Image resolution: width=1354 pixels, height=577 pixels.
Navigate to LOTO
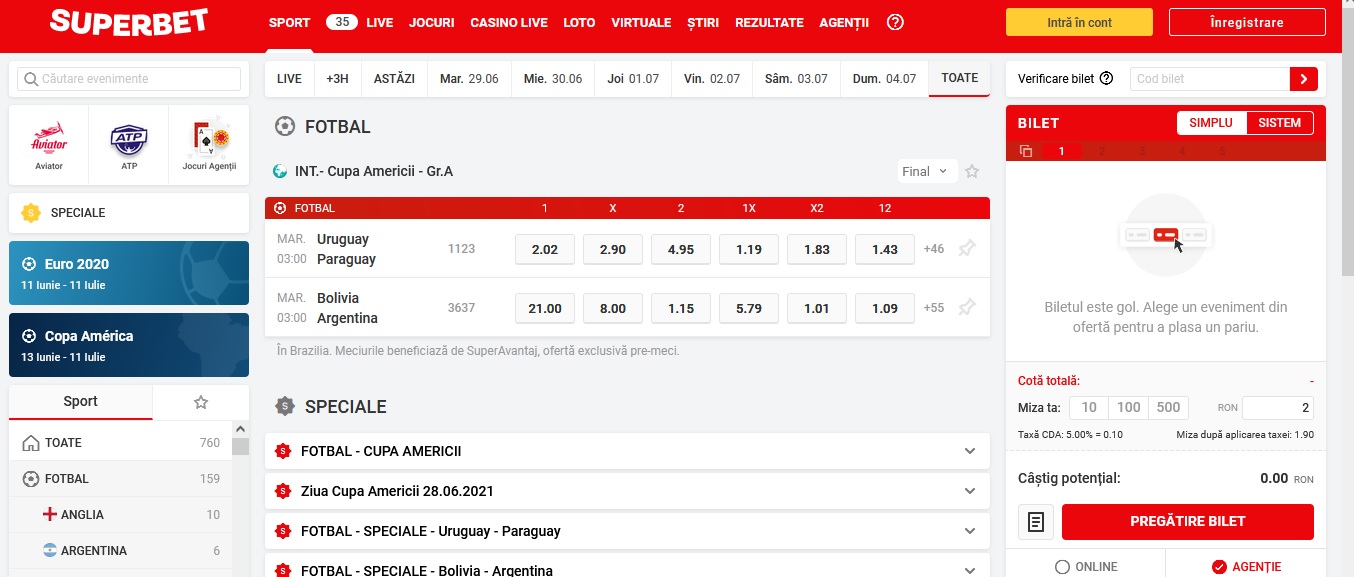point(579,22)
